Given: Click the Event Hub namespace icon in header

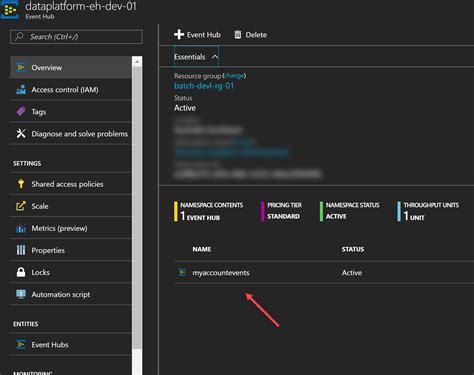Looking at the screenshot, I should point(10,9).
